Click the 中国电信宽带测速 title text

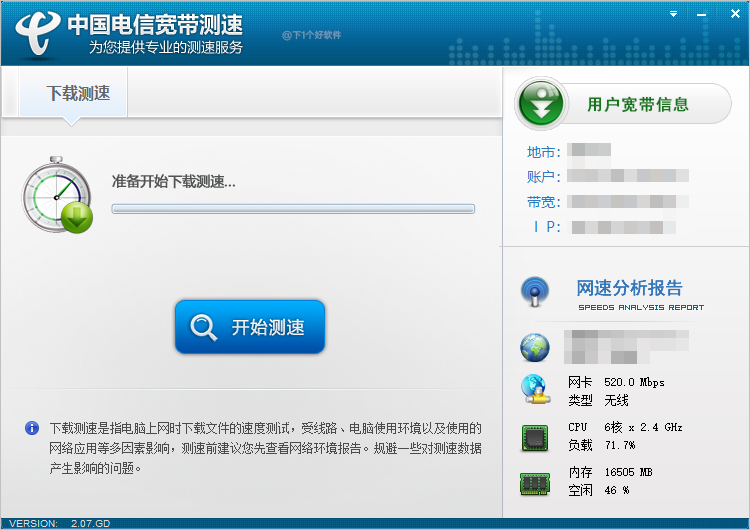155,24
